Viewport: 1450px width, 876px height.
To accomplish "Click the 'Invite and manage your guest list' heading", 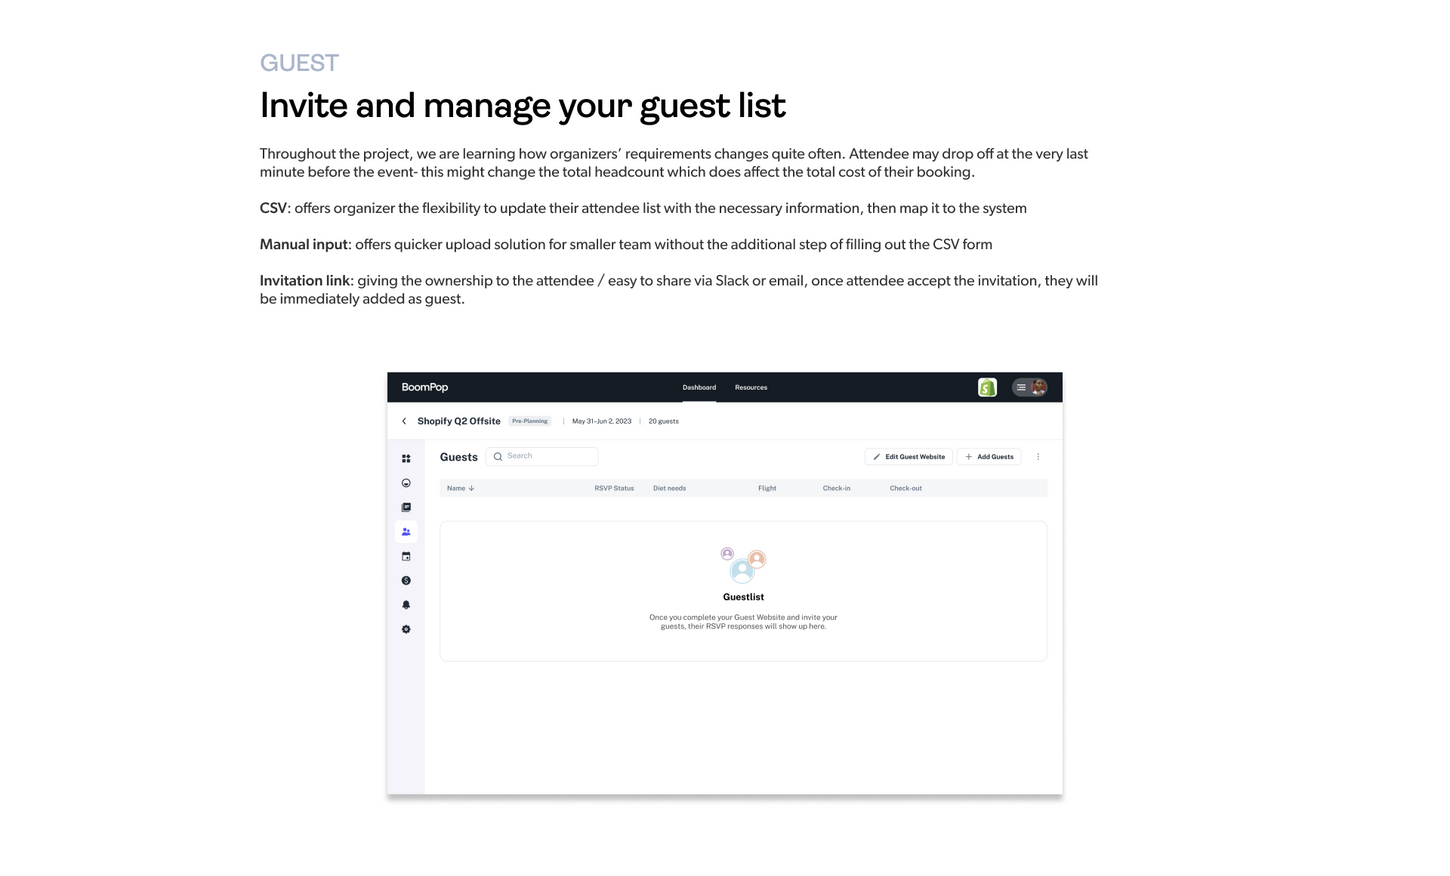I will [523, 105].
